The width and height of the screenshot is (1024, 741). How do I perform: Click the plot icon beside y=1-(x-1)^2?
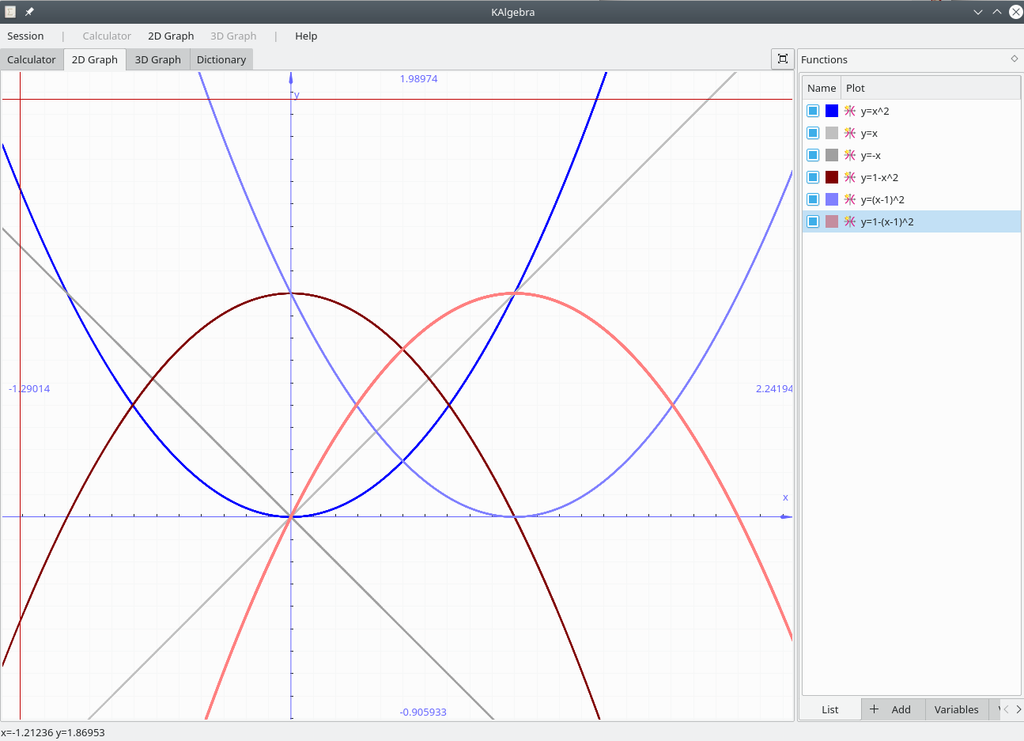click(x=850, y=222)
